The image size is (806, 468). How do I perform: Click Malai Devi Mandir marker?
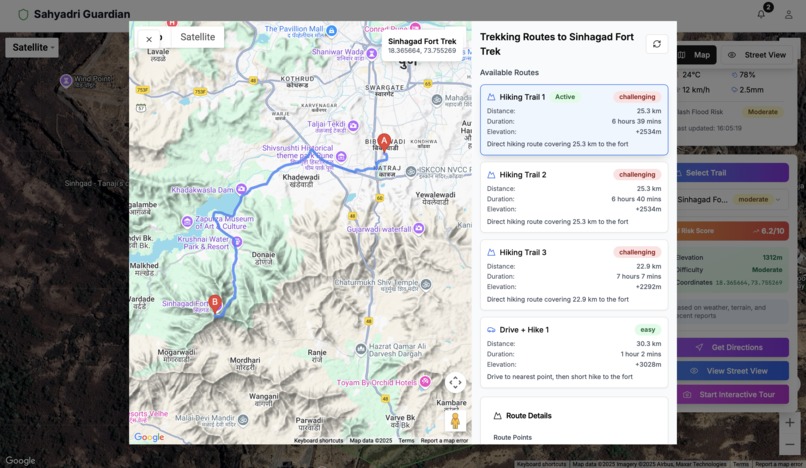(x=243, y=420)
